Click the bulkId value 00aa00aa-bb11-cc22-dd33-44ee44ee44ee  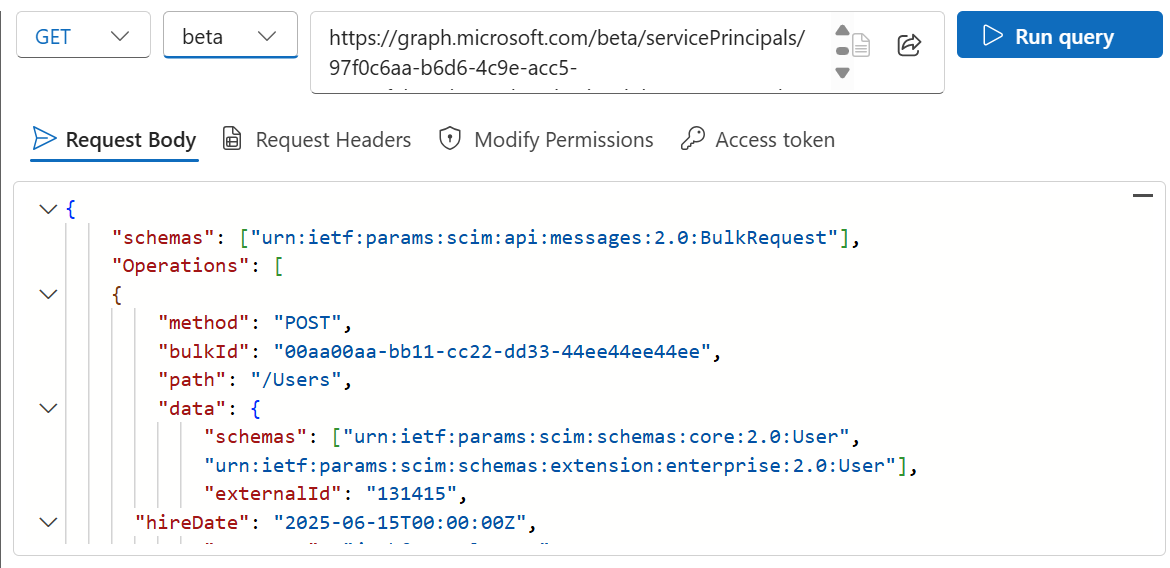491,352
